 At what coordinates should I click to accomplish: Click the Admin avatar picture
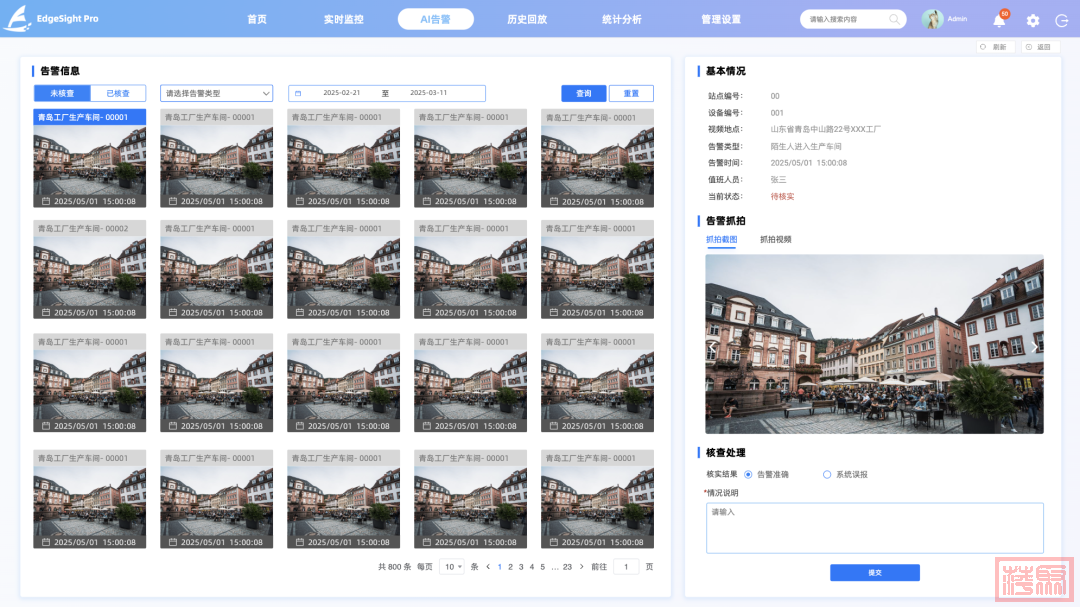click(932, 19)
